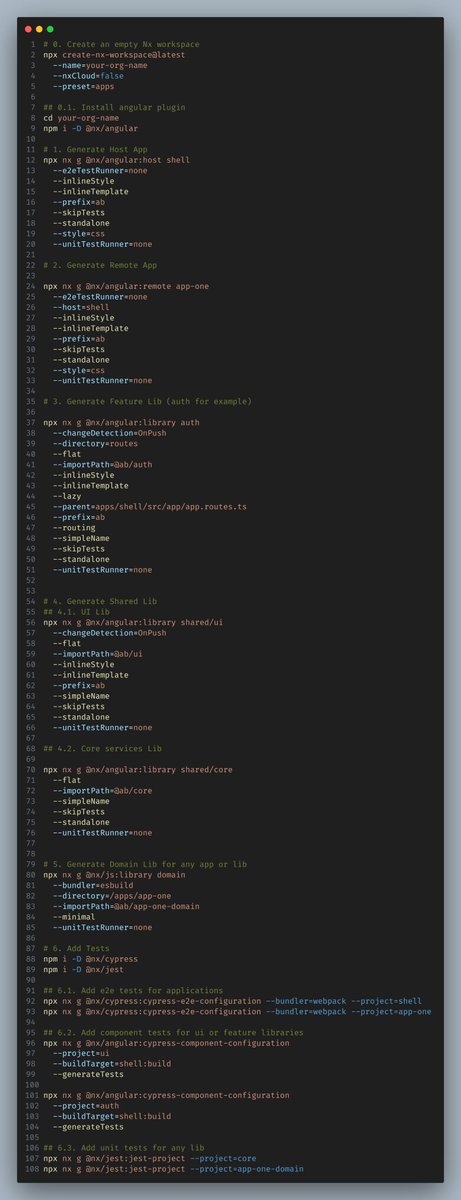461x1200 pixels.
Task: Click line number 1 in the gutter
Action: click(33, 43)
